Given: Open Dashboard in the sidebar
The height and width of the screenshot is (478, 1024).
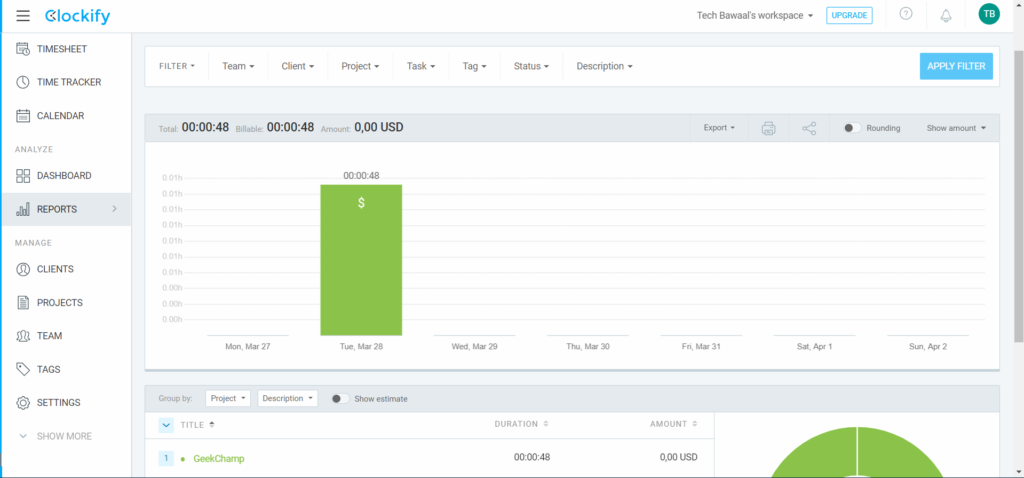Looking at the screenshot, I should (63, 176).
